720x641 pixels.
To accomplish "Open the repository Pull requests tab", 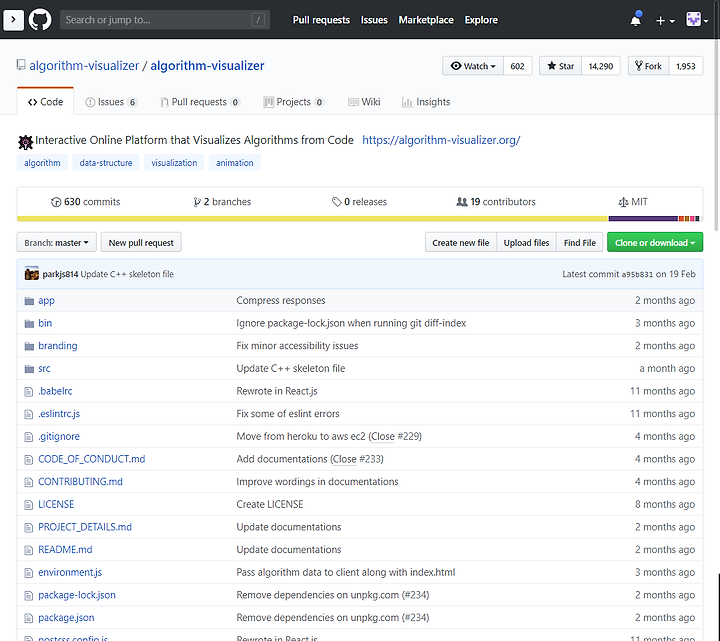I will 200,102.
